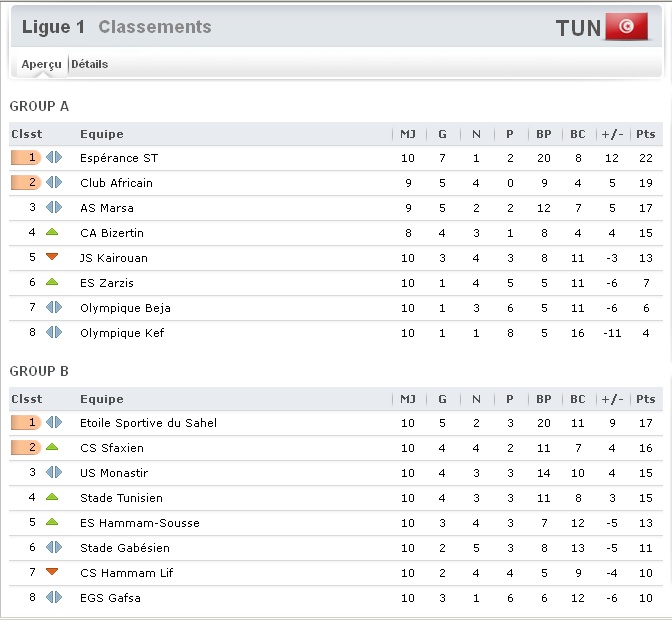Screen dimensions: 672x620
Task: Click the Pts column header in Group A
Action: click(x=646, y=134)
